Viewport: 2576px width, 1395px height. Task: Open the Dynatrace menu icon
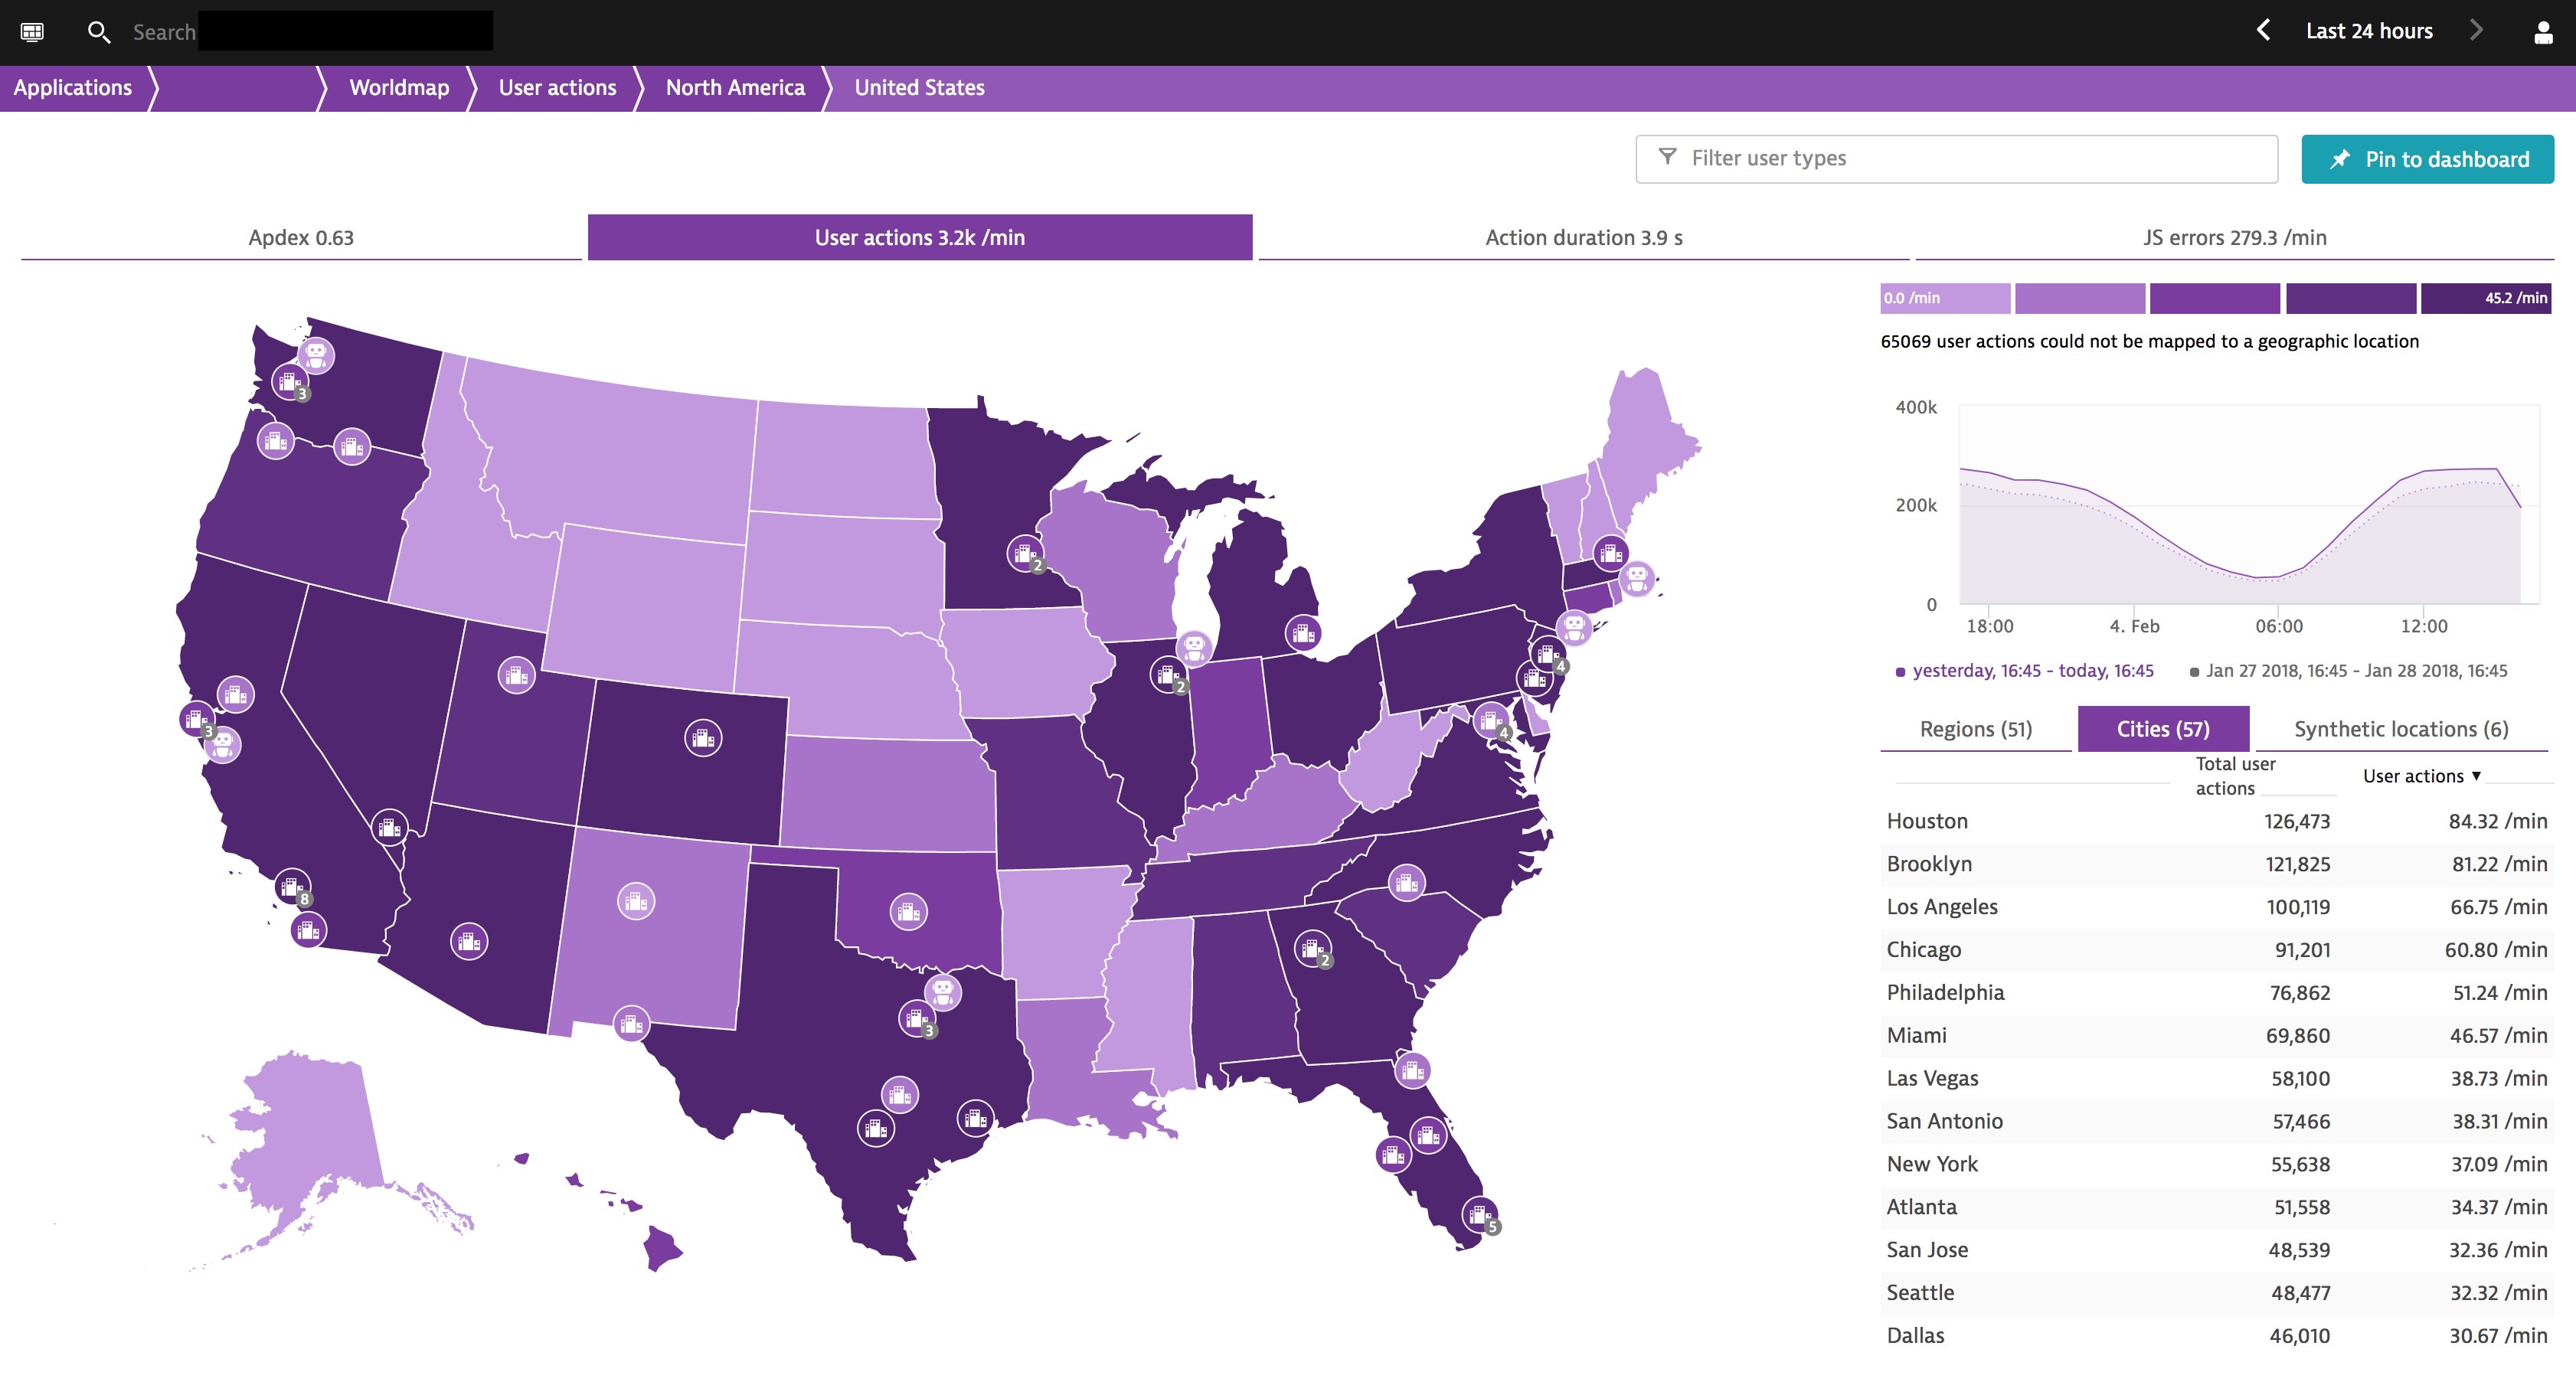[x=32, y=32]
